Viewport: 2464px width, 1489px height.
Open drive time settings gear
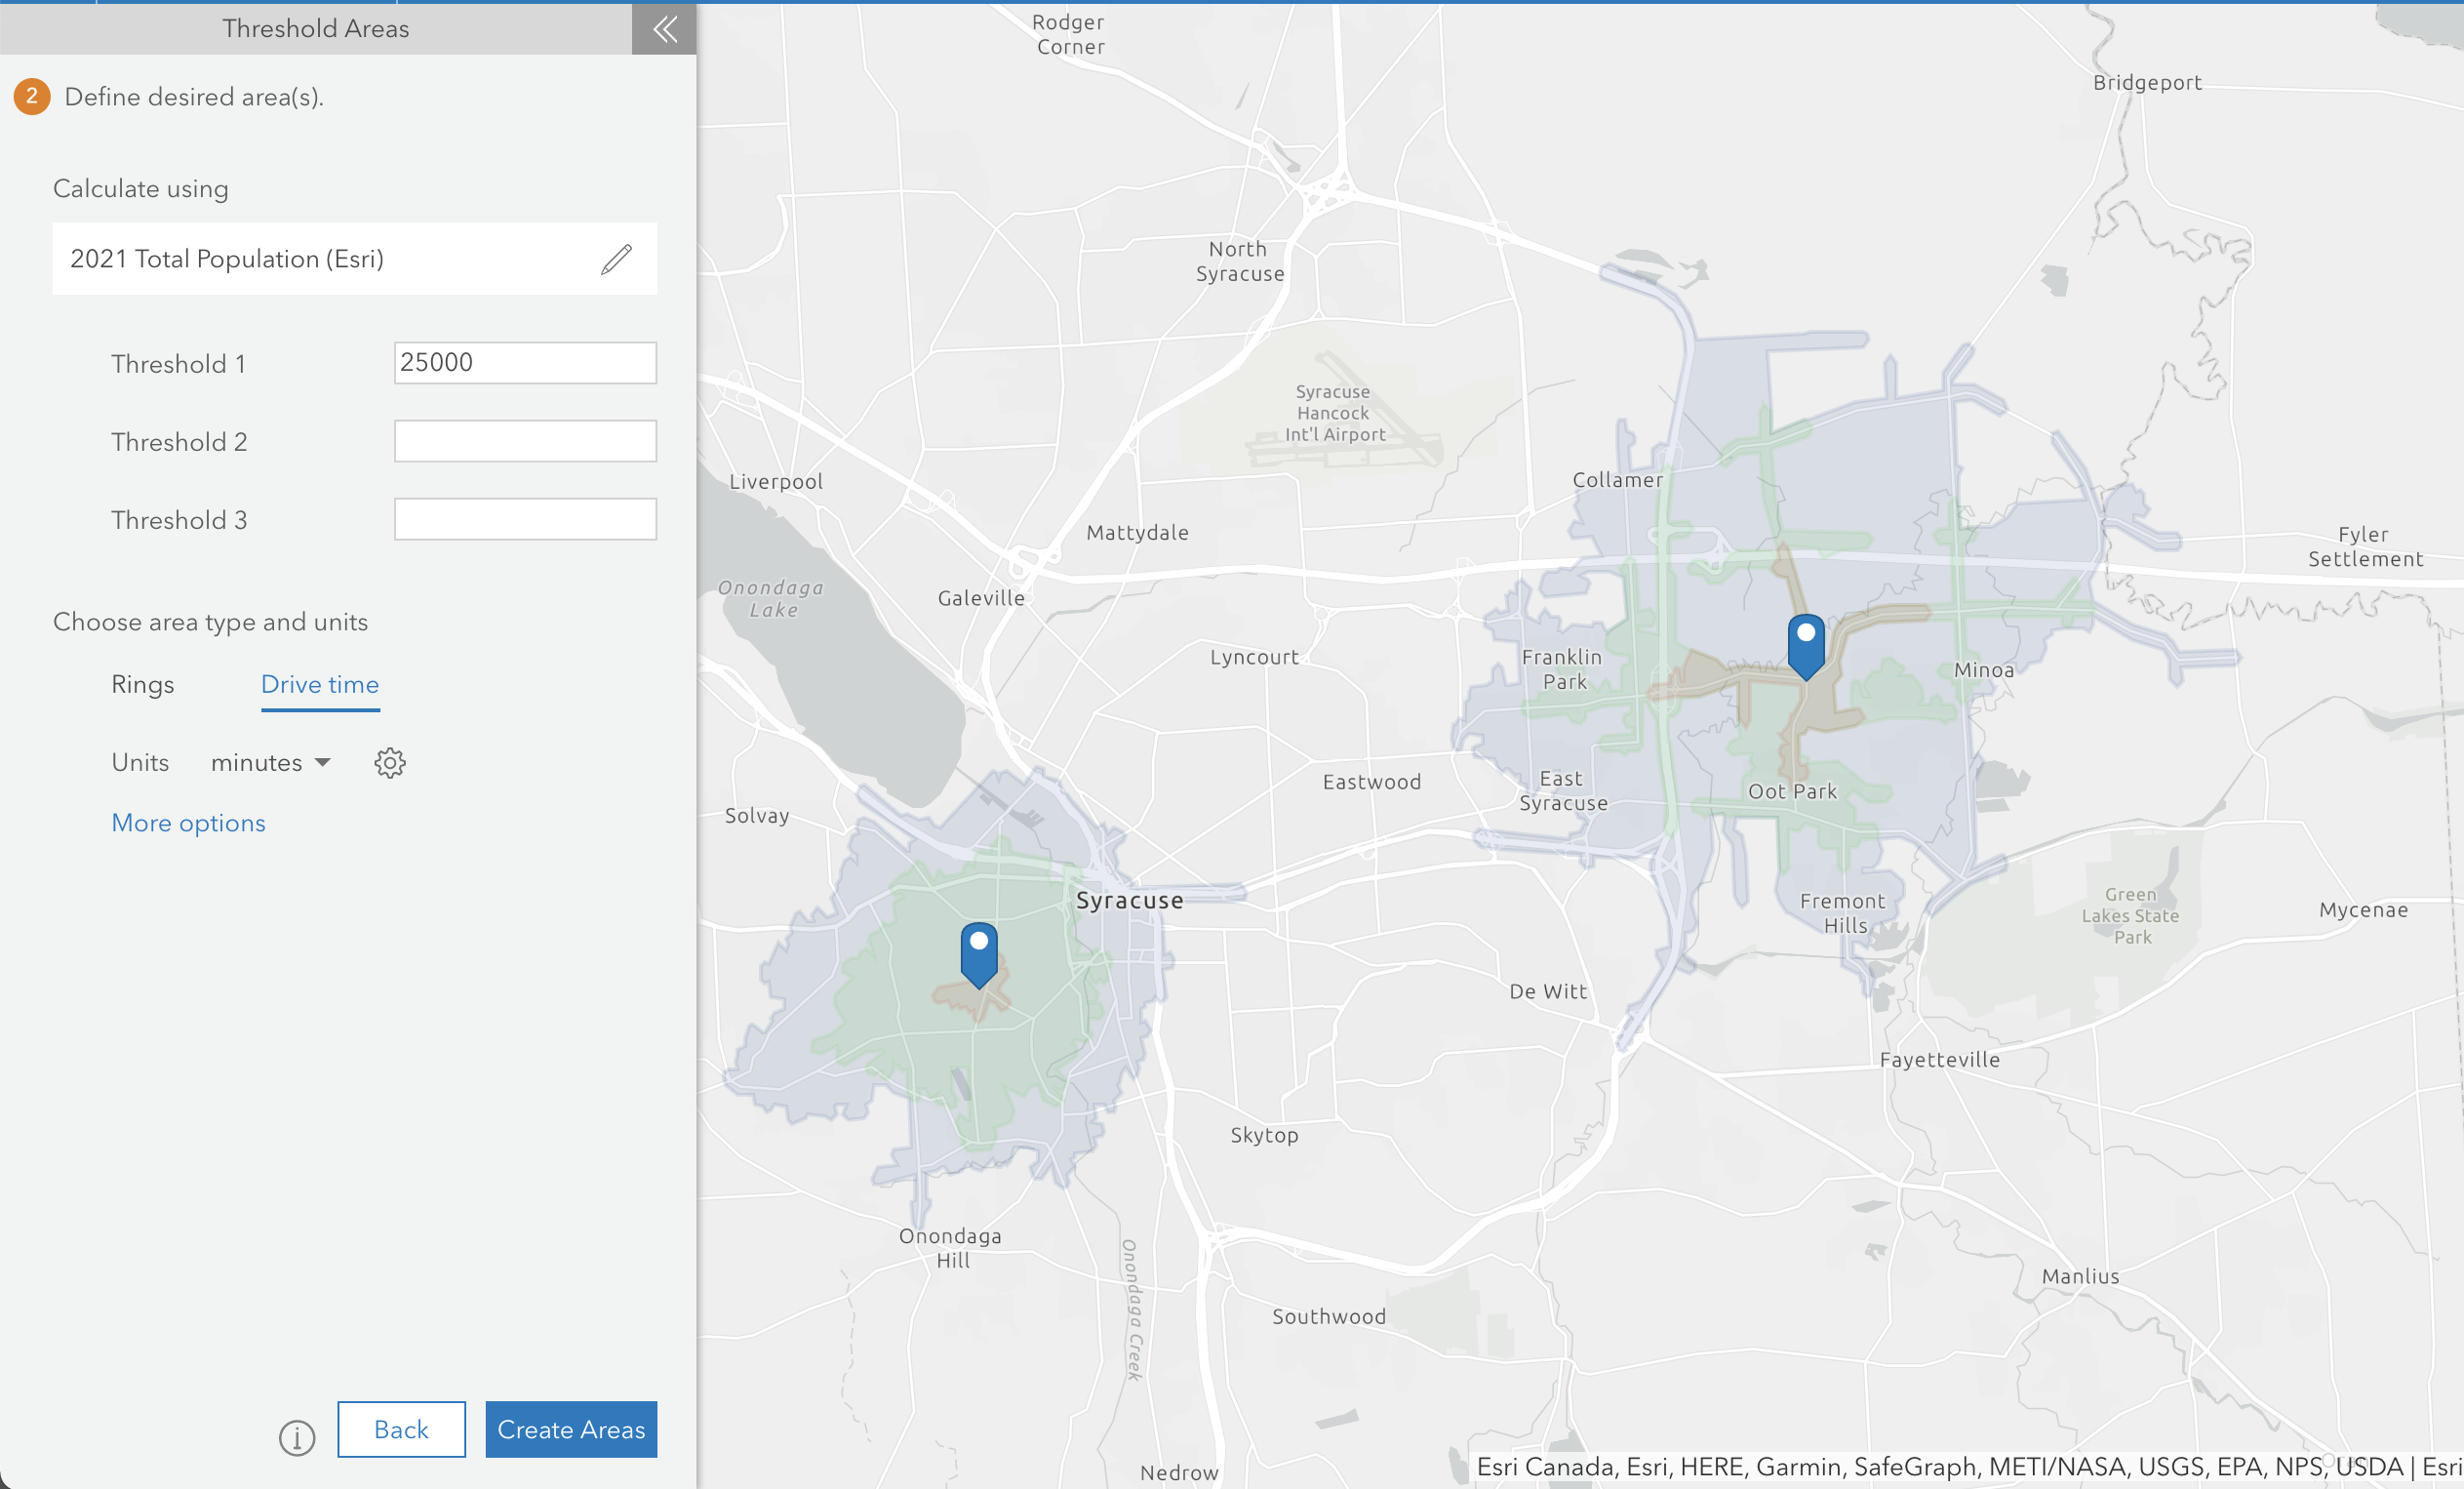390,763
